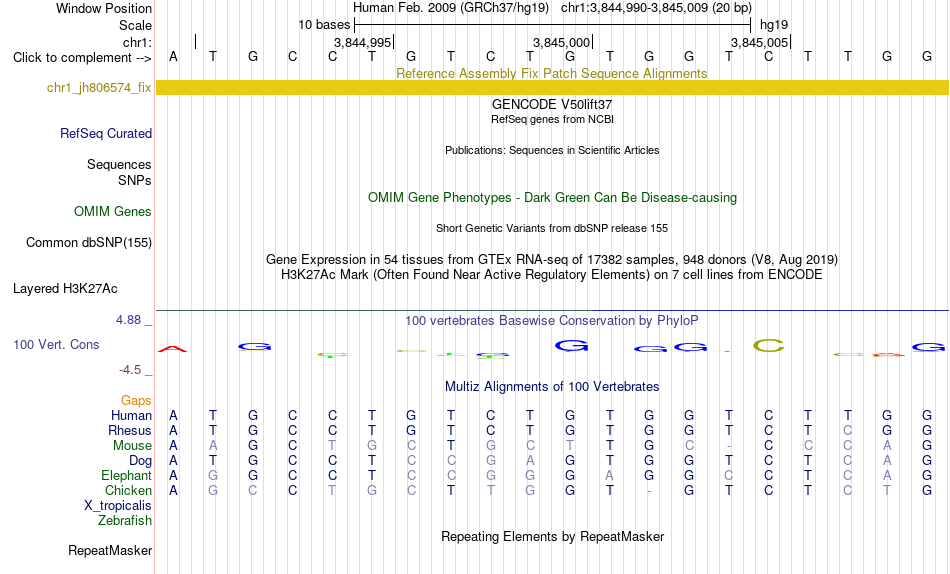Click the gap dash in the Mouse row
The image size is (950, 574).
(729, 446)
